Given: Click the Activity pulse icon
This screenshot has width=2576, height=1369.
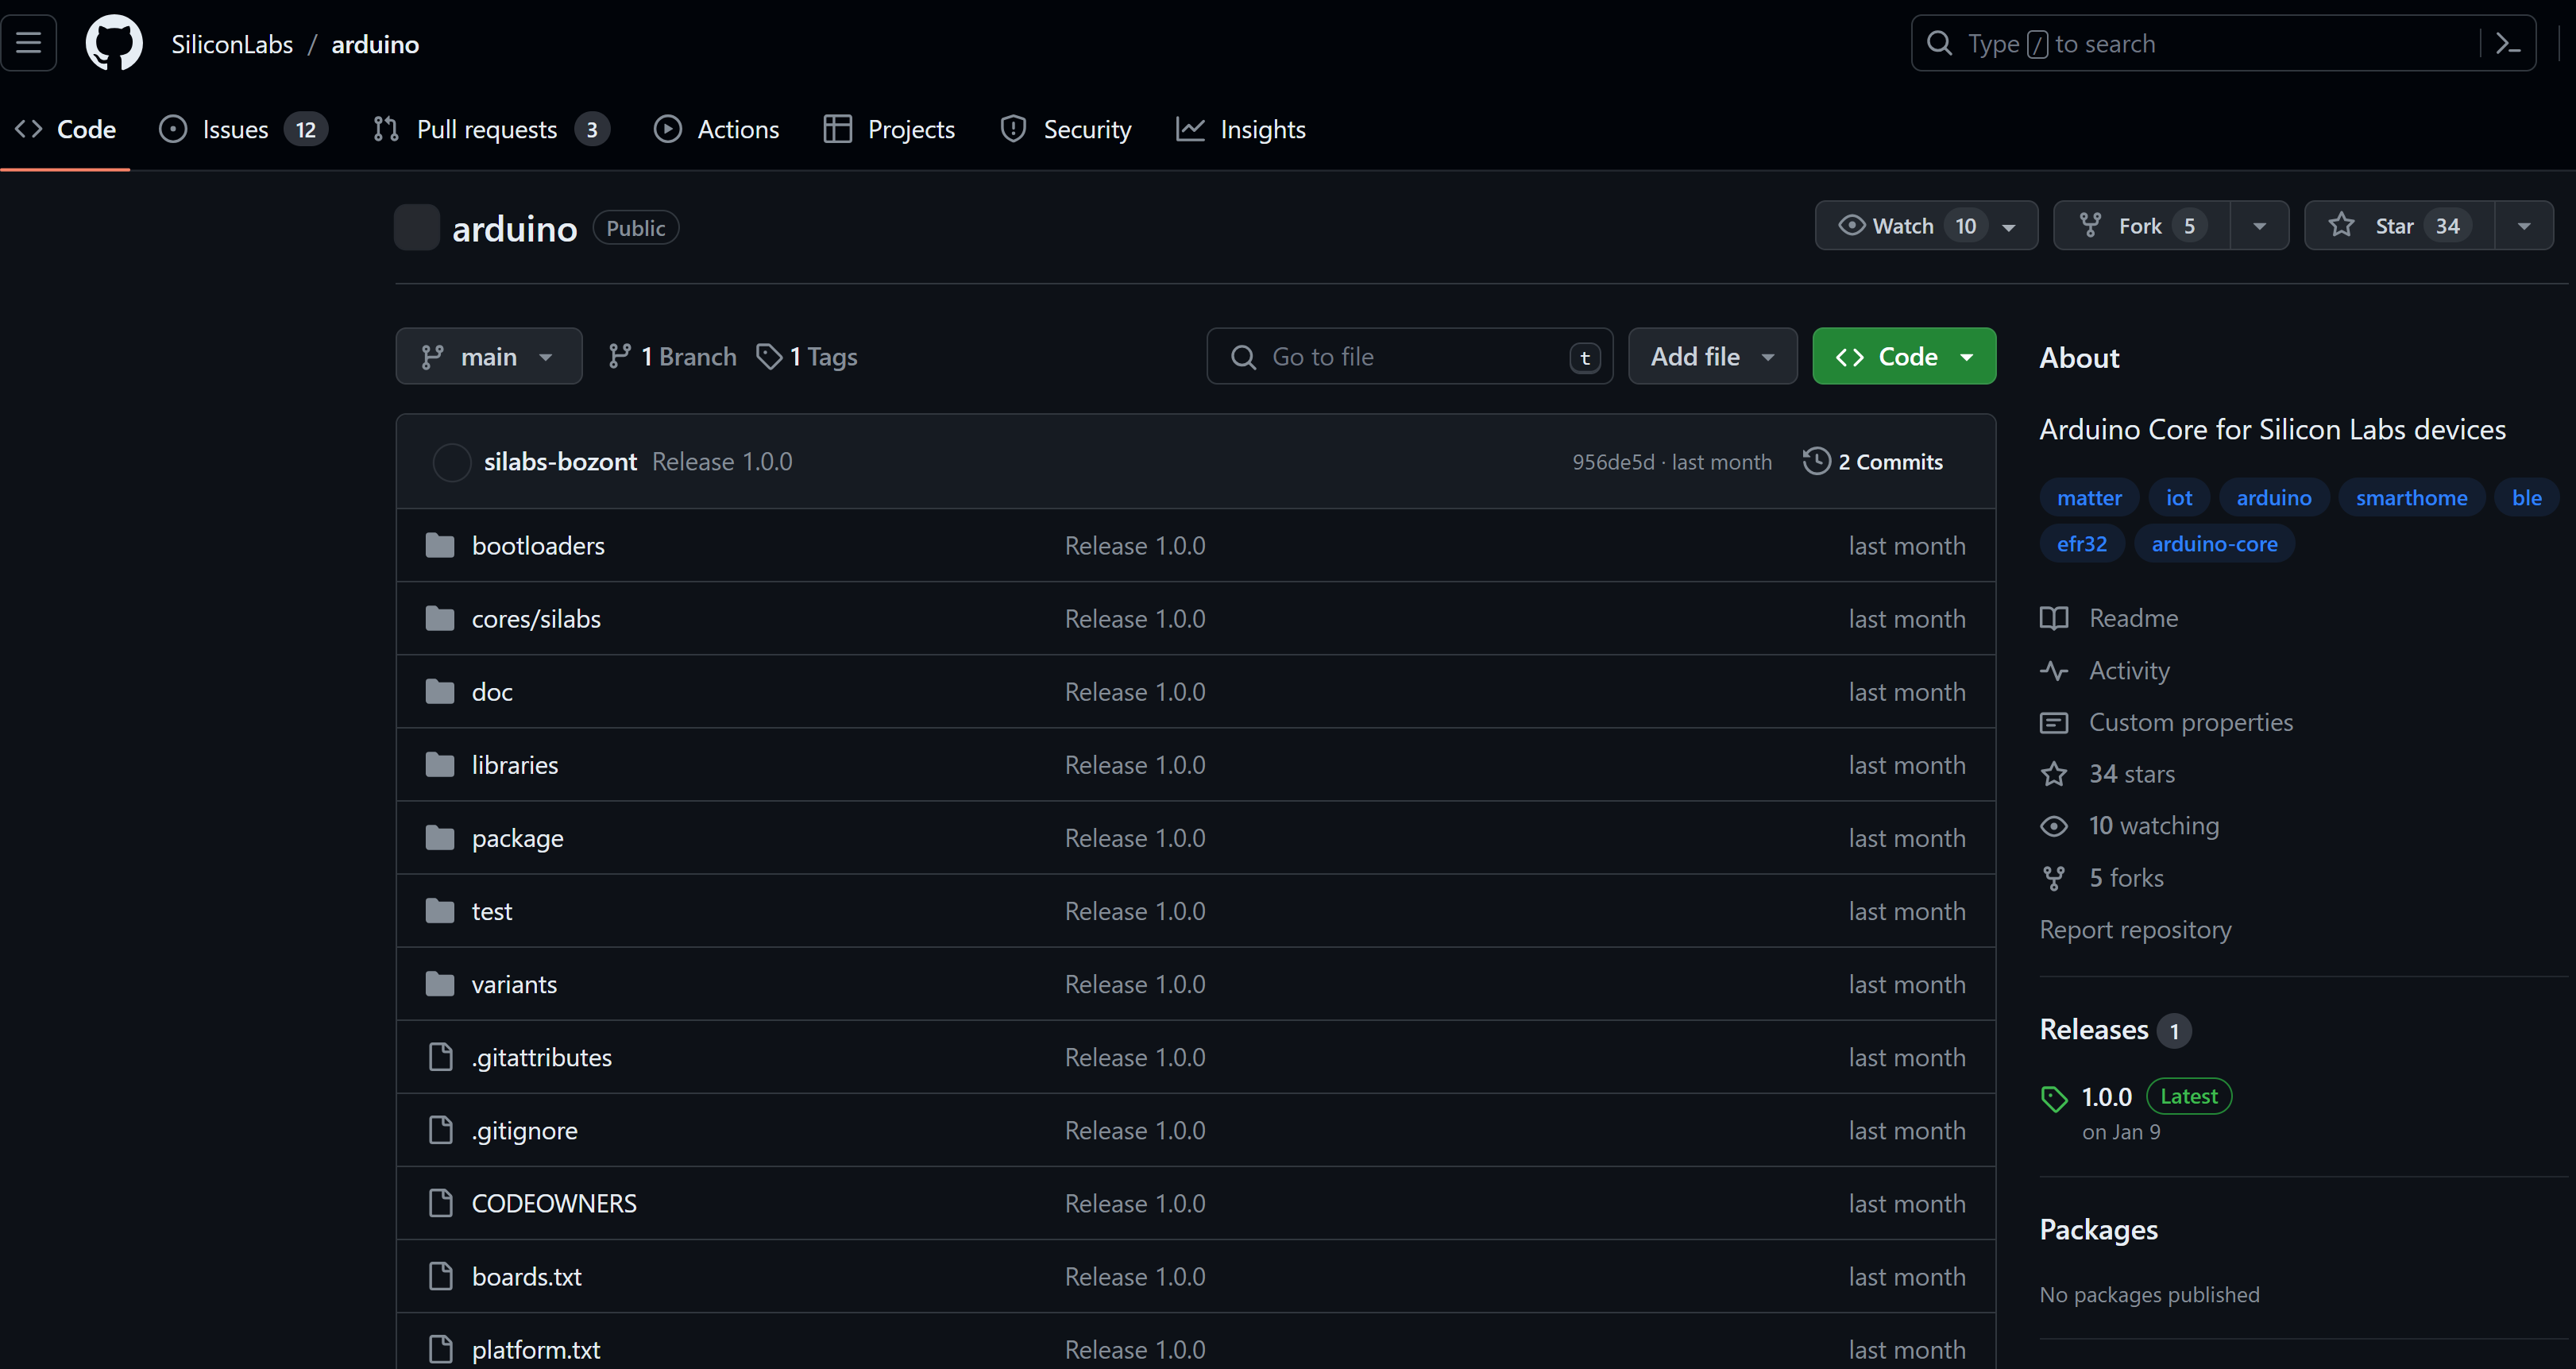Looking at the screenshot, I should coord(2054,670).
